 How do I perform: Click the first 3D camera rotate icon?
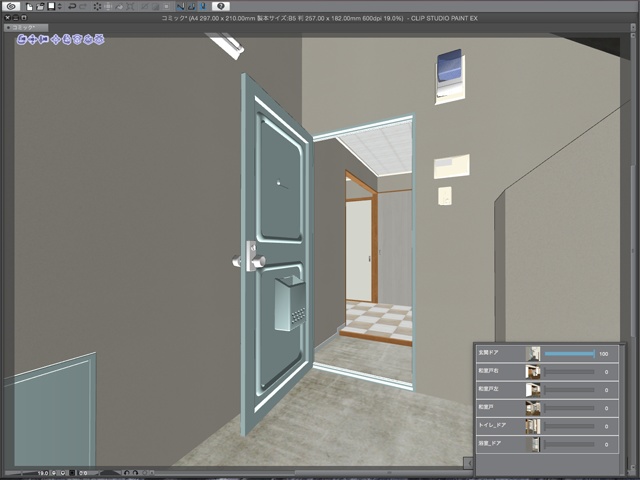click(x=22, y=40)
